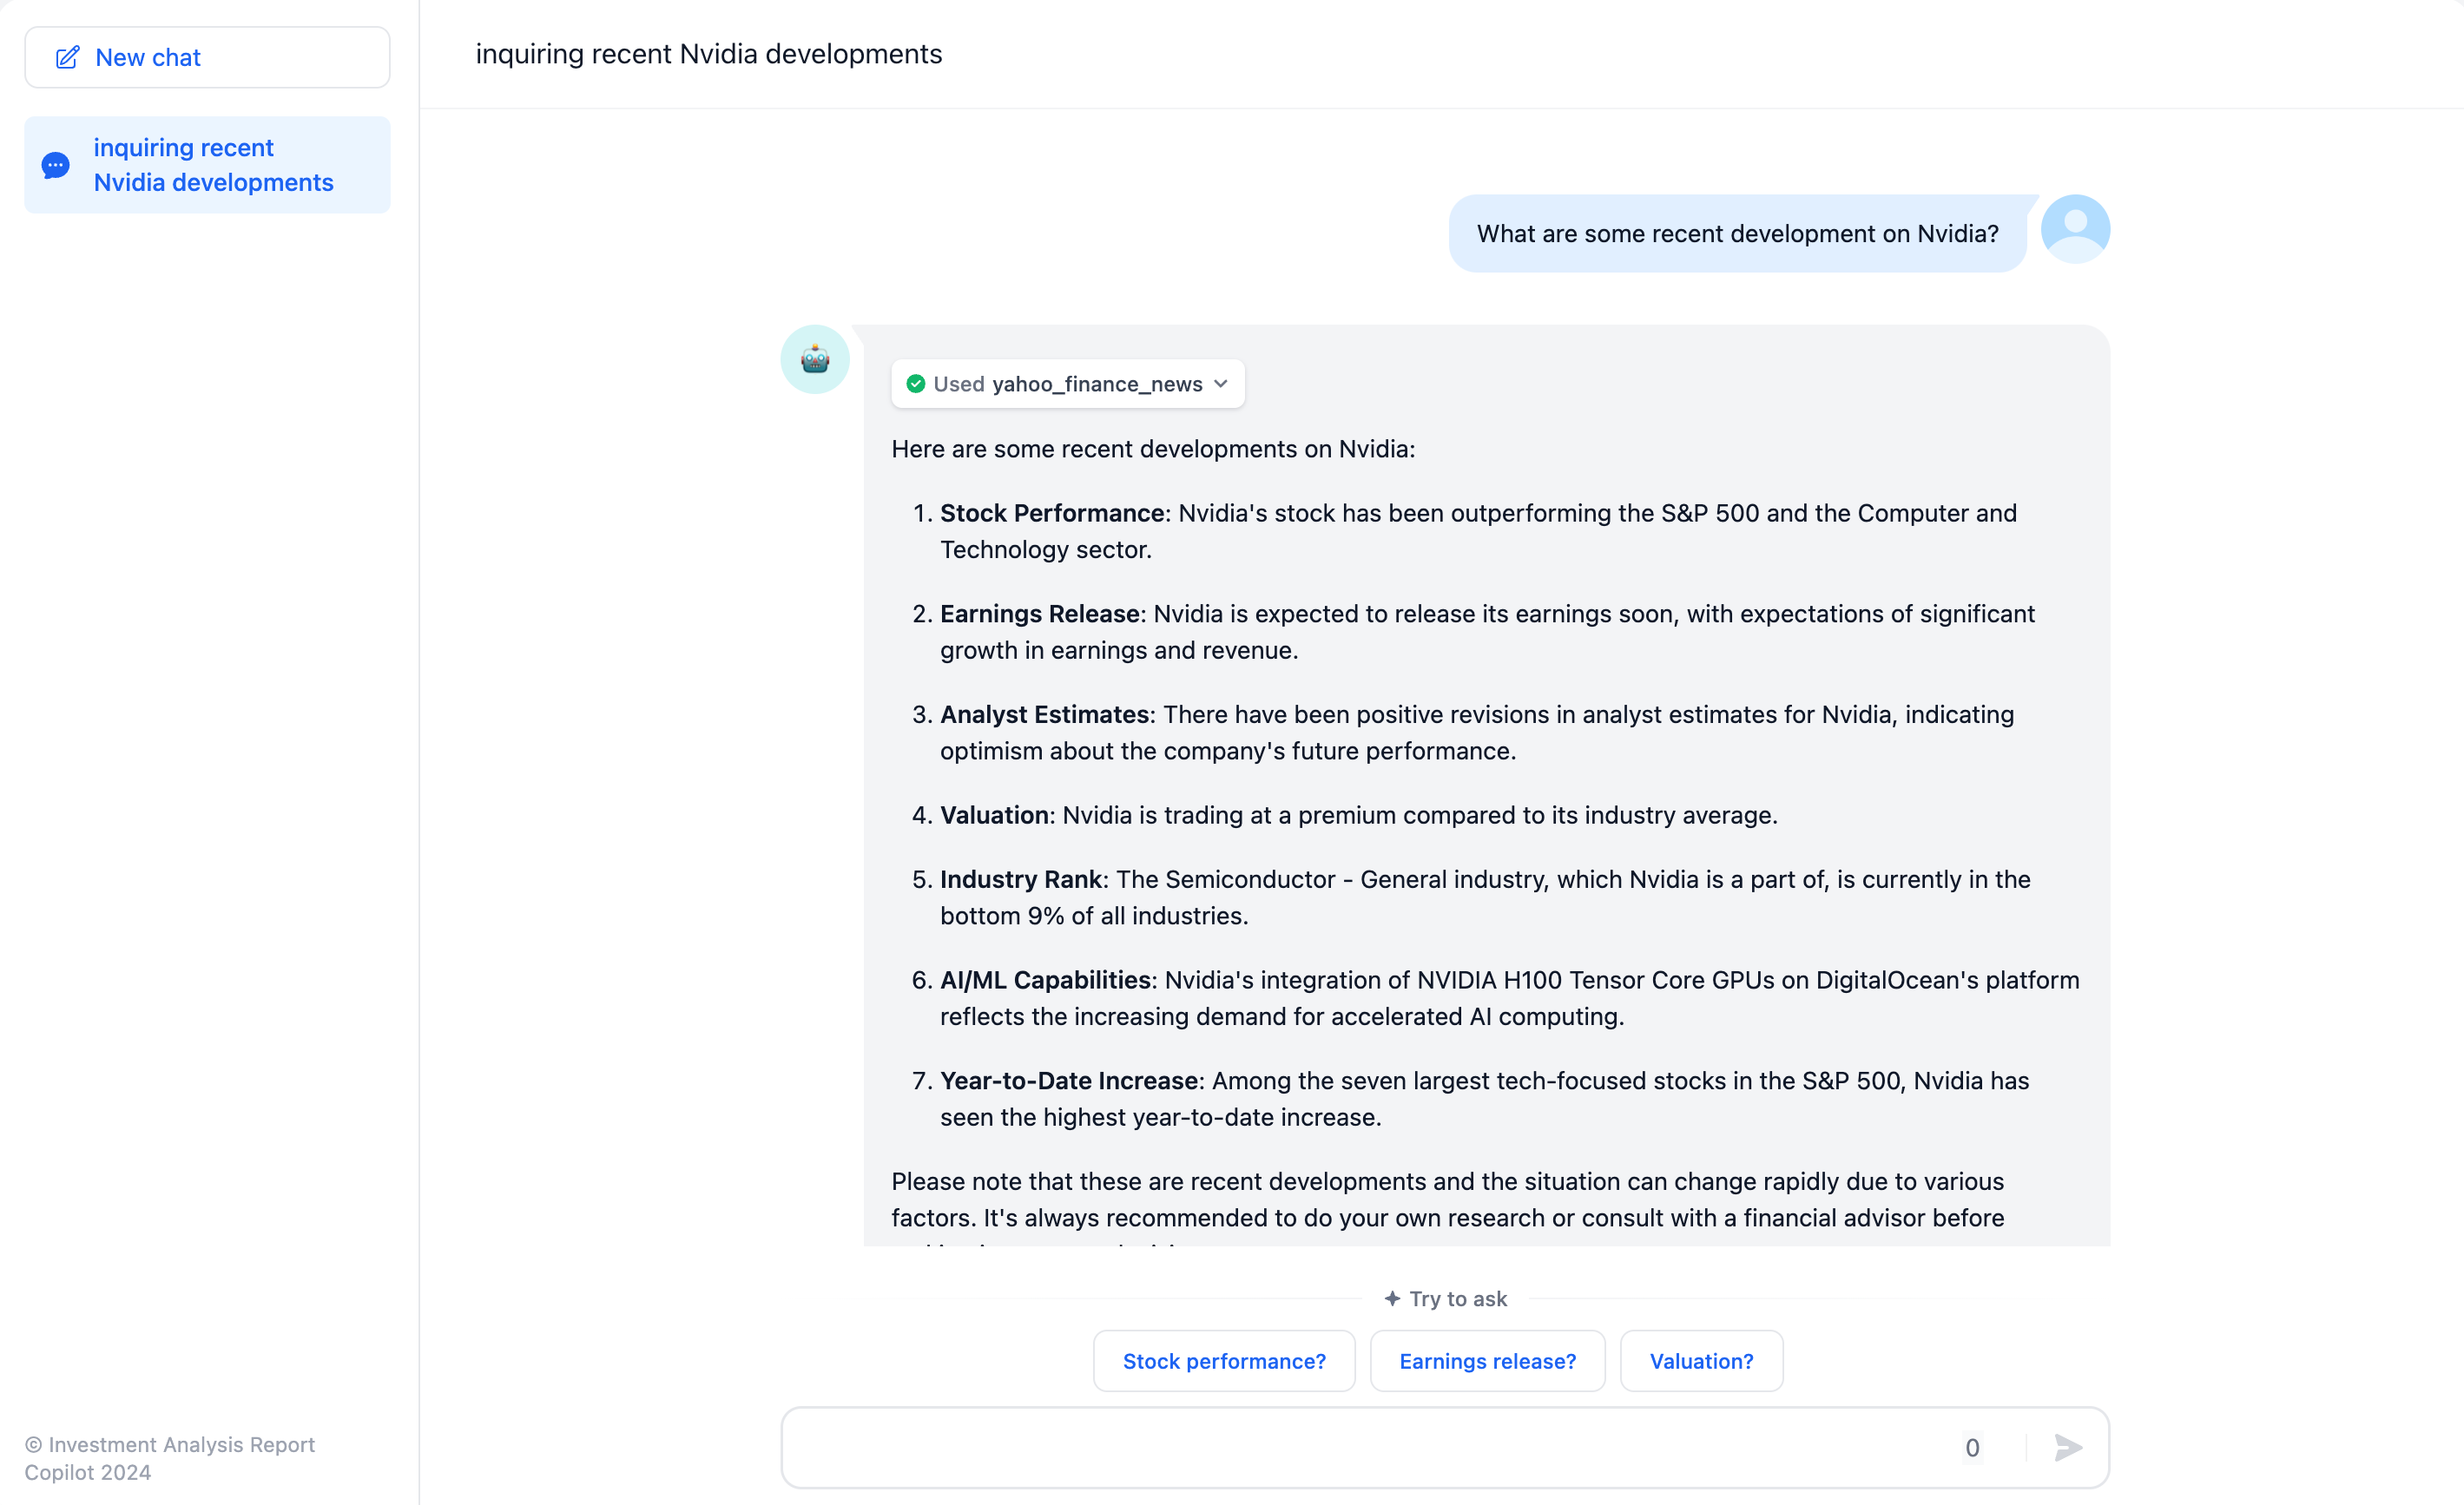The height and width of the screenshot is (1505, 2464).
Task: Ask the Stock performance? suggestion
Action: pos(1223,1360)
